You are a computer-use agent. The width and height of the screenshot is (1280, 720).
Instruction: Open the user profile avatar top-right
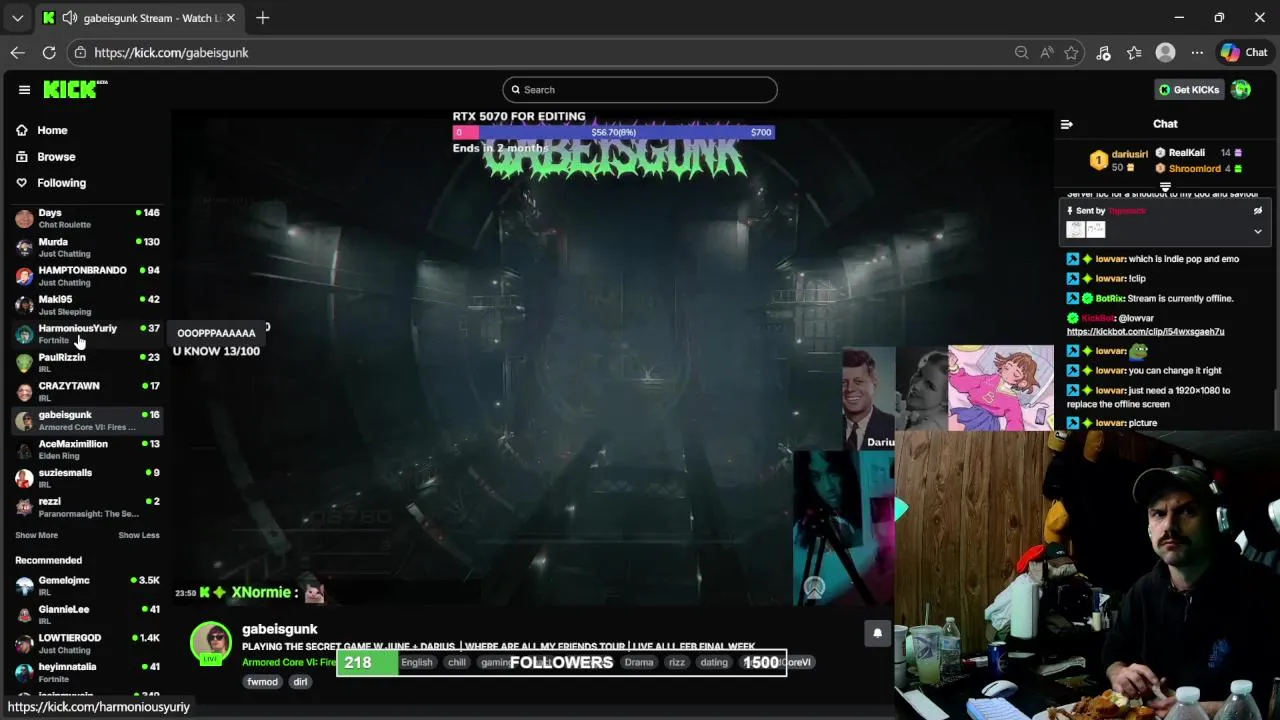click(1241, 90)
